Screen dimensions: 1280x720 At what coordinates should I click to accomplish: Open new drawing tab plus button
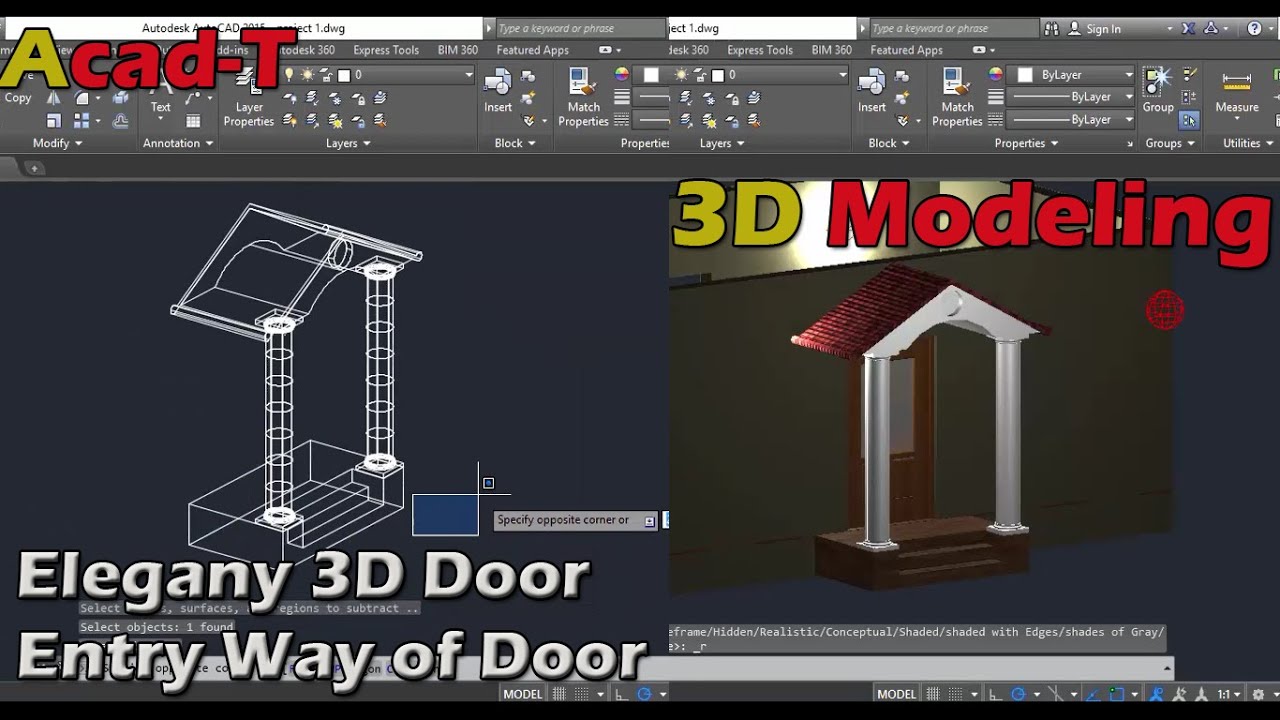[x=34, y=168]
